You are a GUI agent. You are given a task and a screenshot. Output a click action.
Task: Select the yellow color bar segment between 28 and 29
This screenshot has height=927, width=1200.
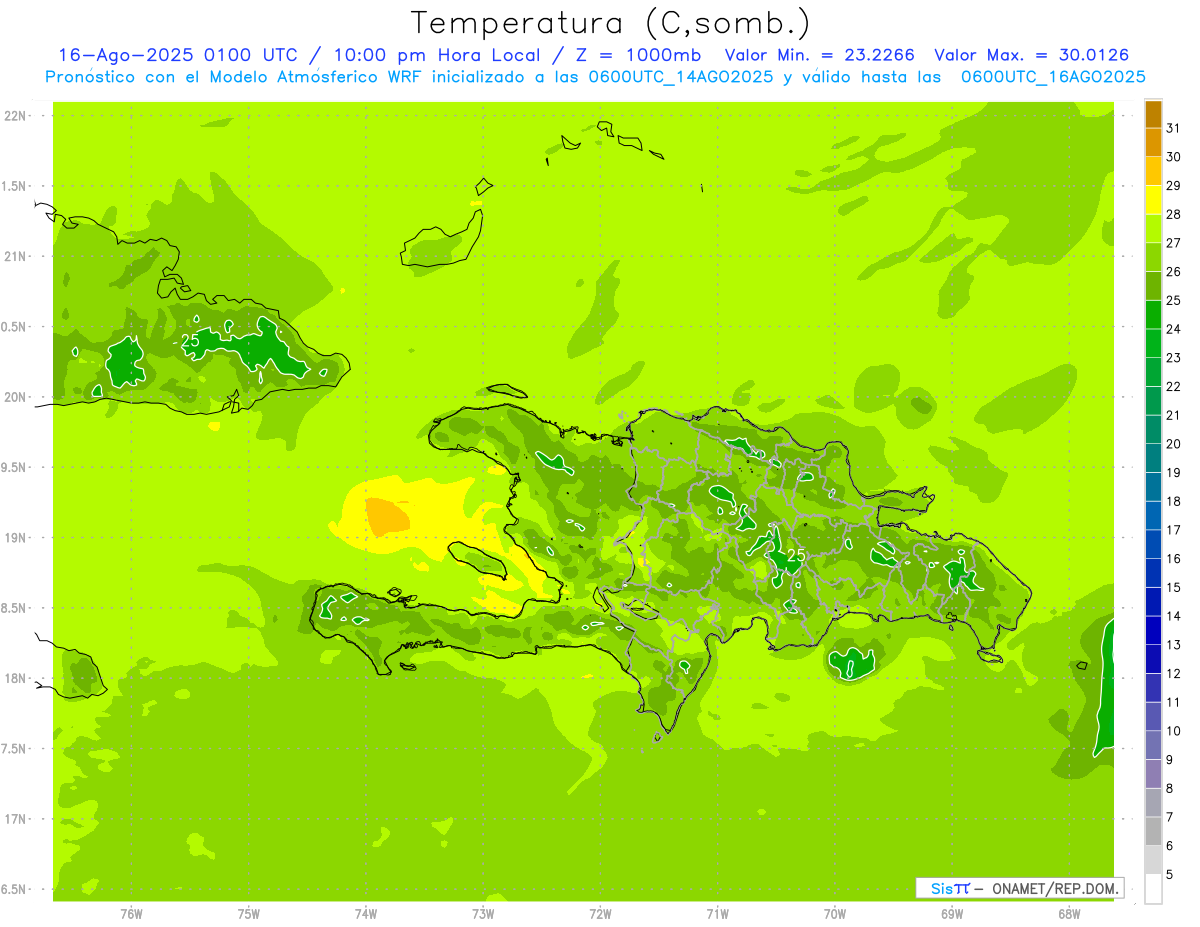(1153, 200)
